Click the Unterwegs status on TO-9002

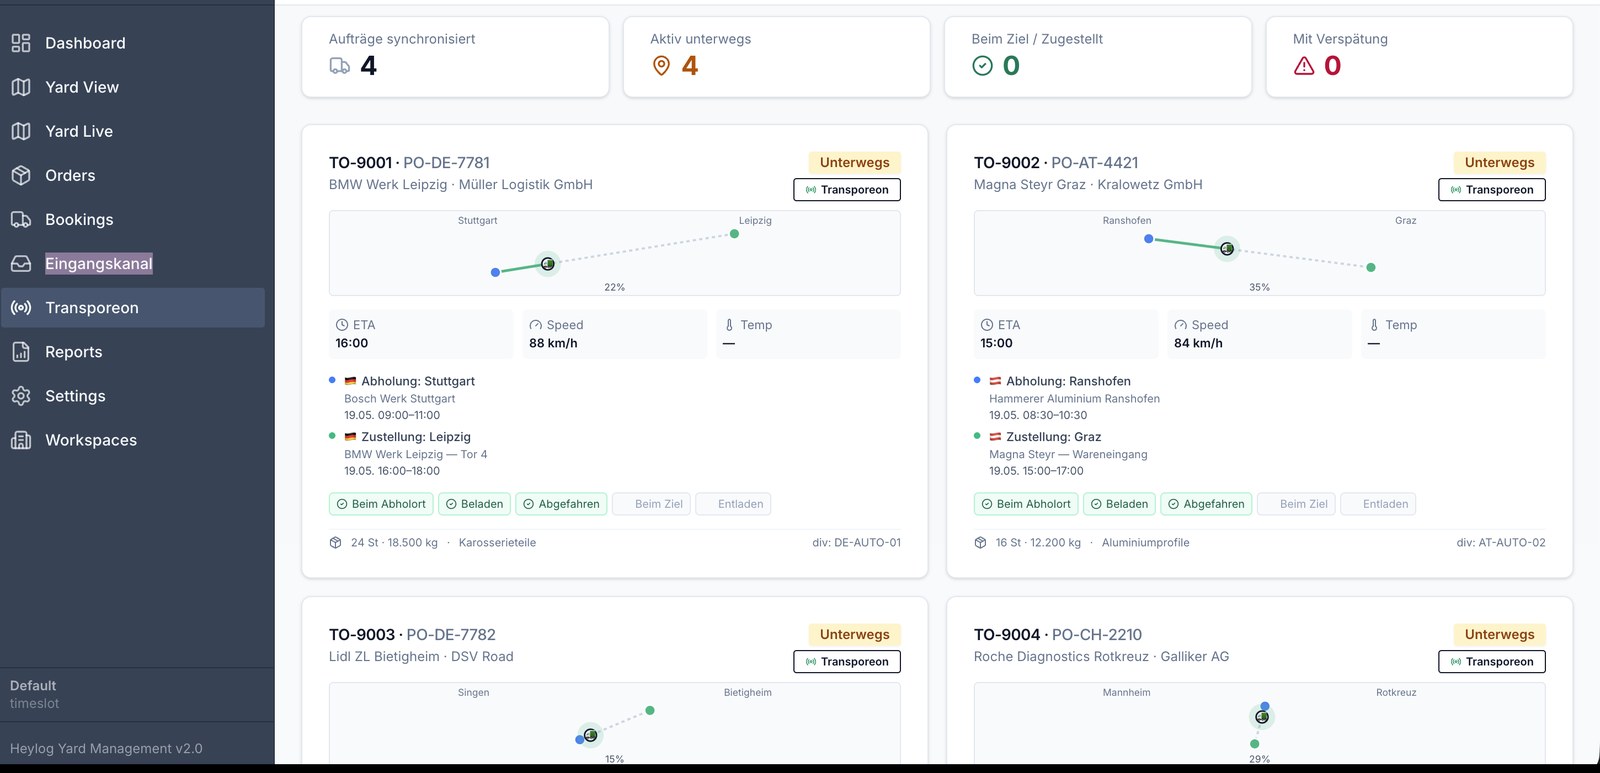[x=1500, y=163]
